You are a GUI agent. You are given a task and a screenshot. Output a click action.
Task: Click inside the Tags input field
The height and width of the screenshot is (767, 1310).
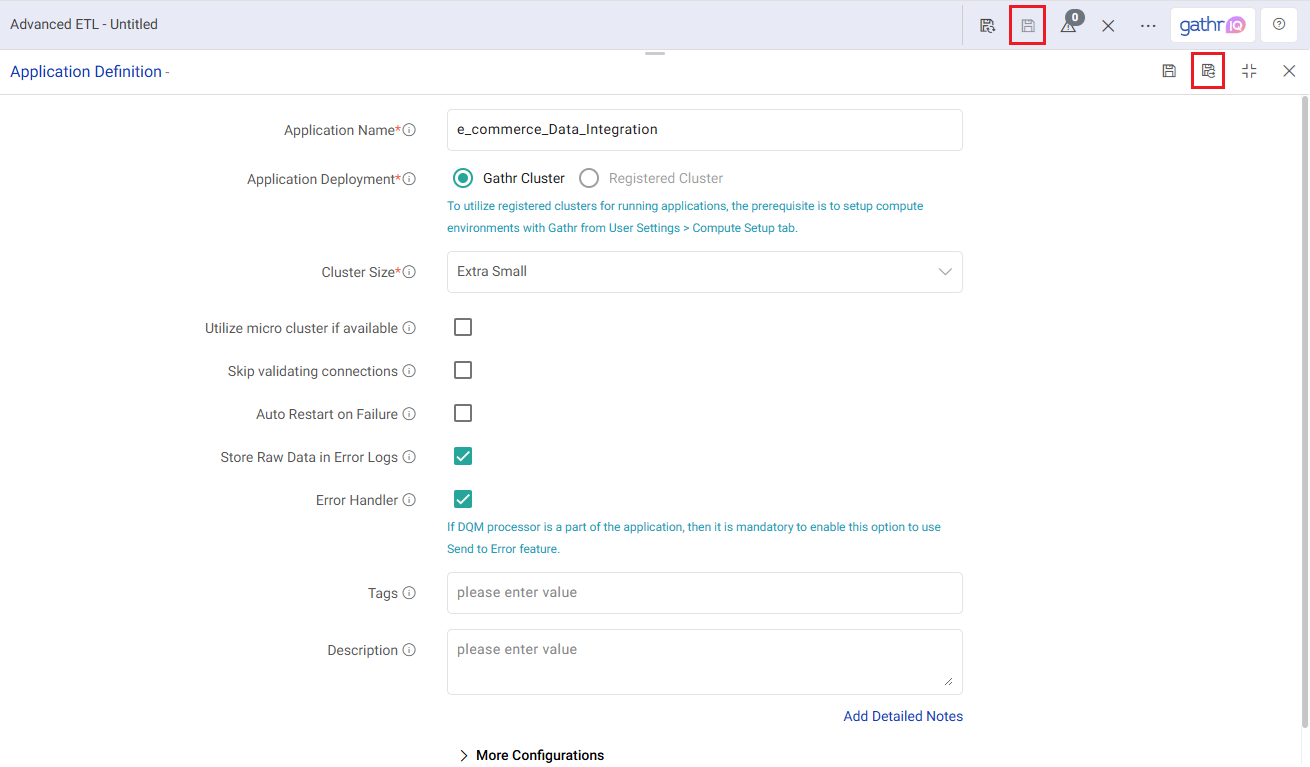point(704,592)
